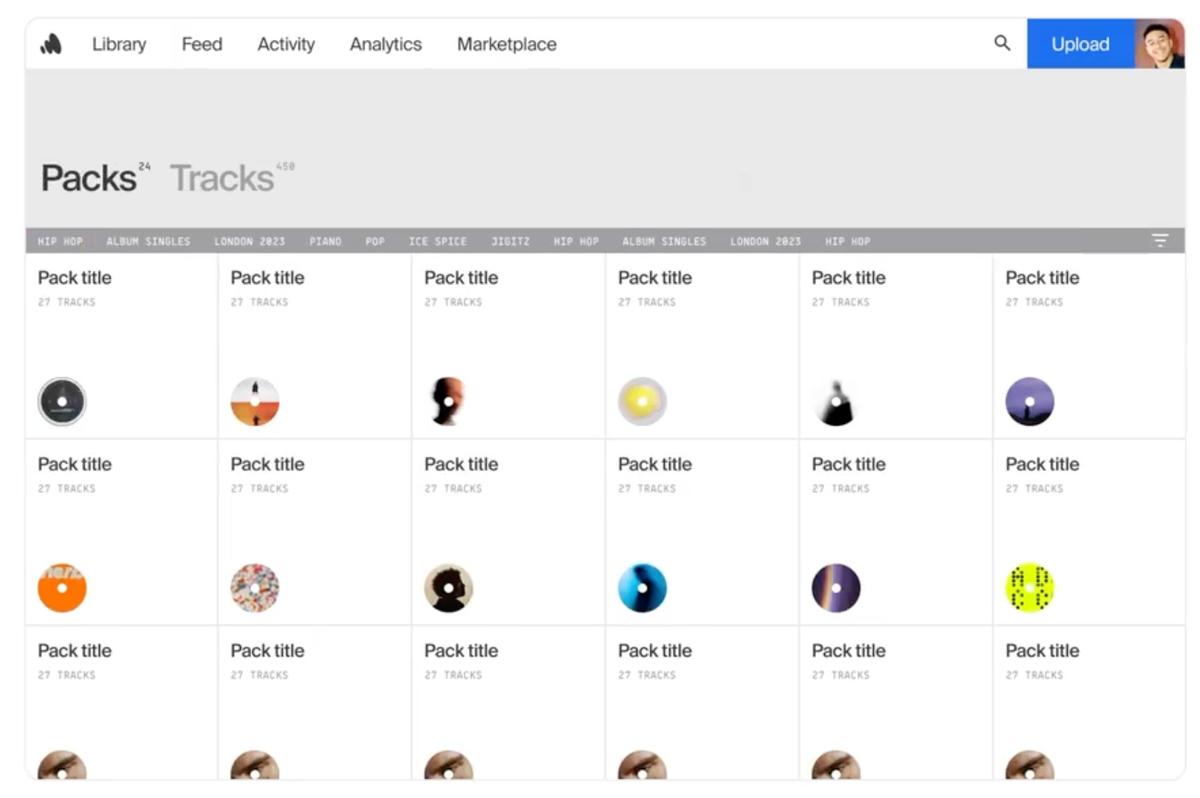This screenshot has height=798, width=1200.
Task: Select the pale yellow disc pack cover
Action: (642, 402)
